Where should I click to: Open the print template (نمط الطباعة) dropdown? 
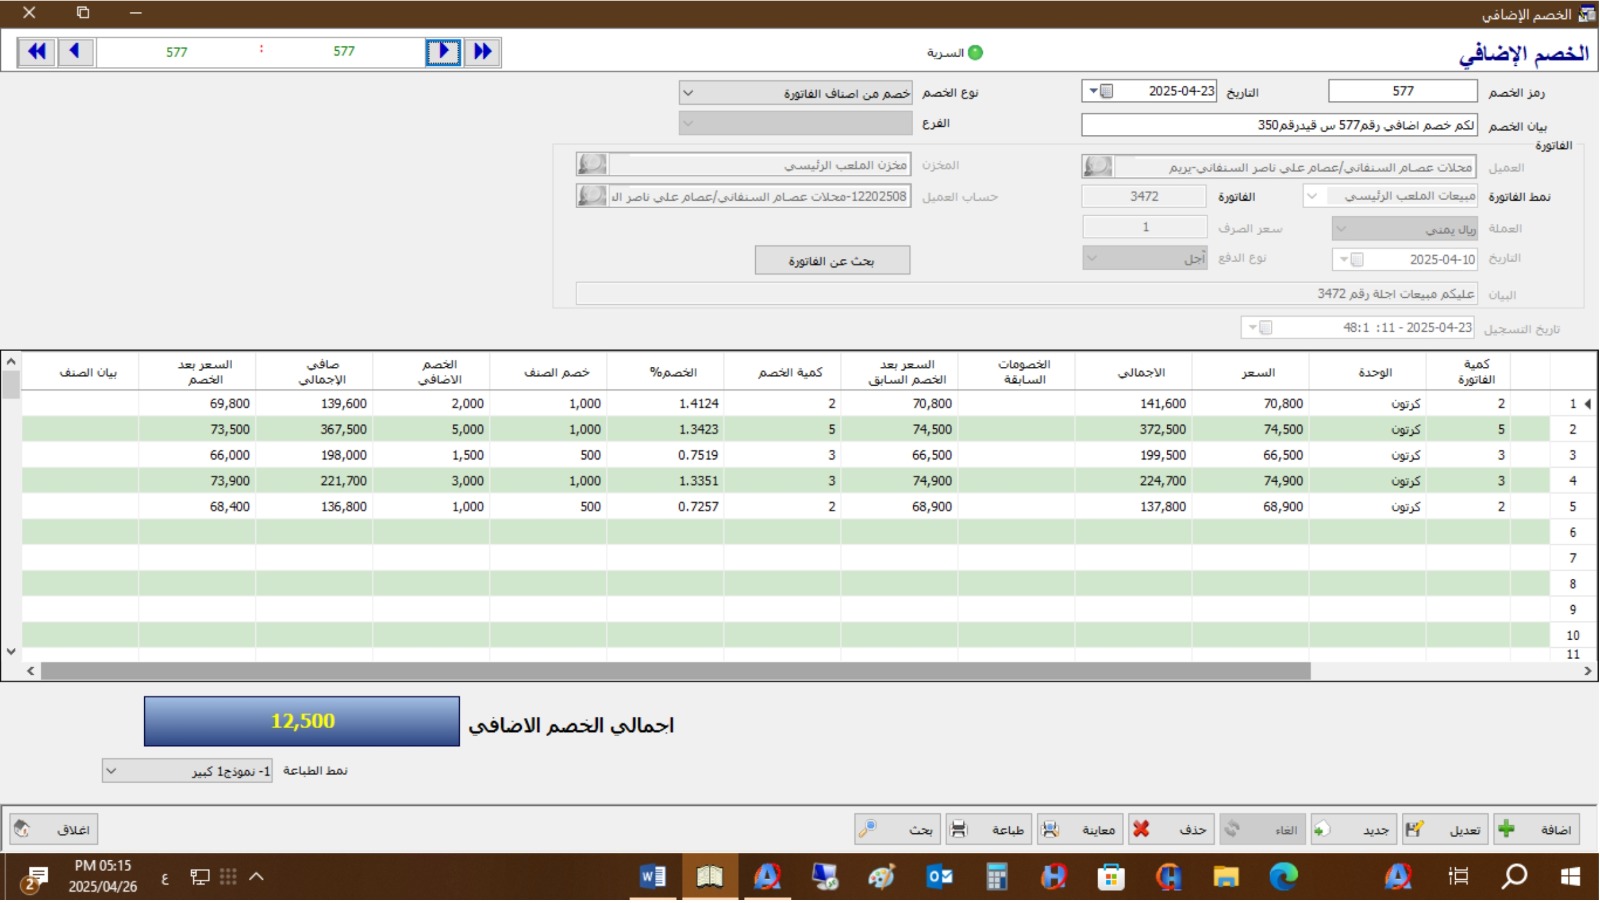112,771
